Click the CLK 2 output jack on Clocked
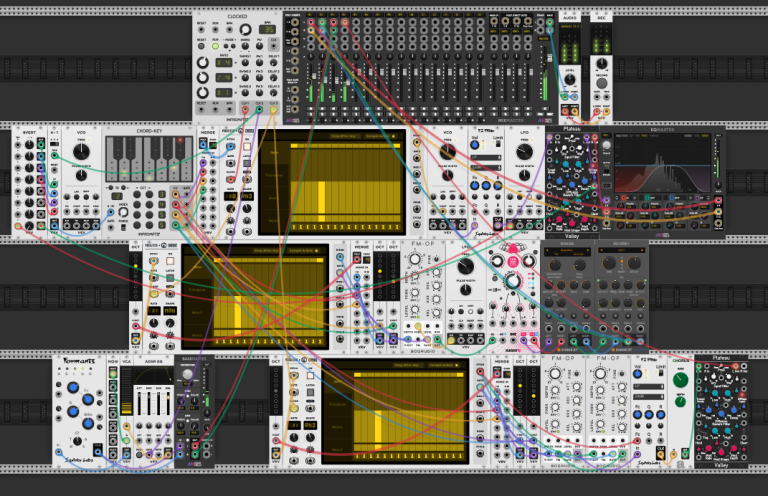This screenshot has height=496, width=768. tap(259, 110)
